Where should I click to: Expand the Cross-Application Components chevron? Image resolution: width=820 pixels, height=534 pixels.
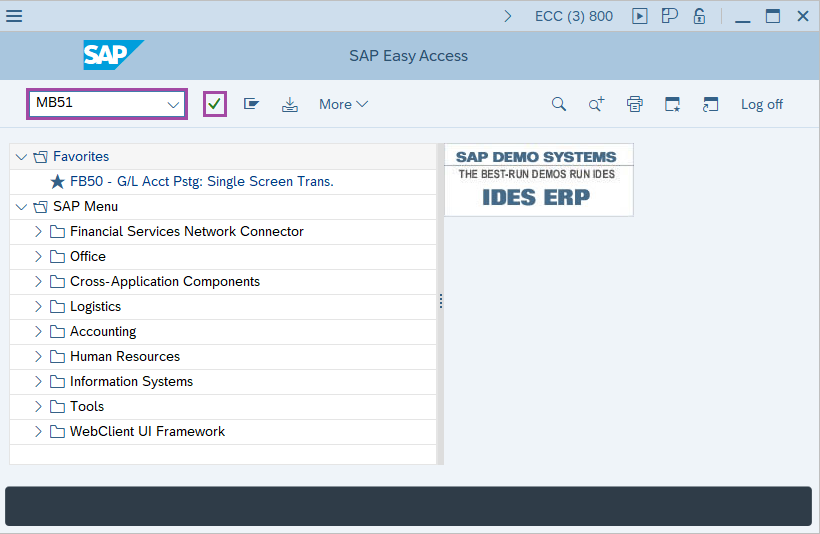coord(38,281)
